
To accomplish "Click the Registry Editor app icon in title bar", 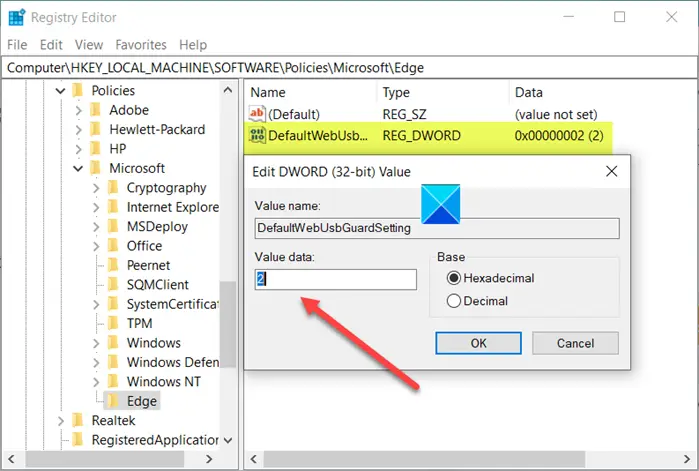I will (16, 17).
